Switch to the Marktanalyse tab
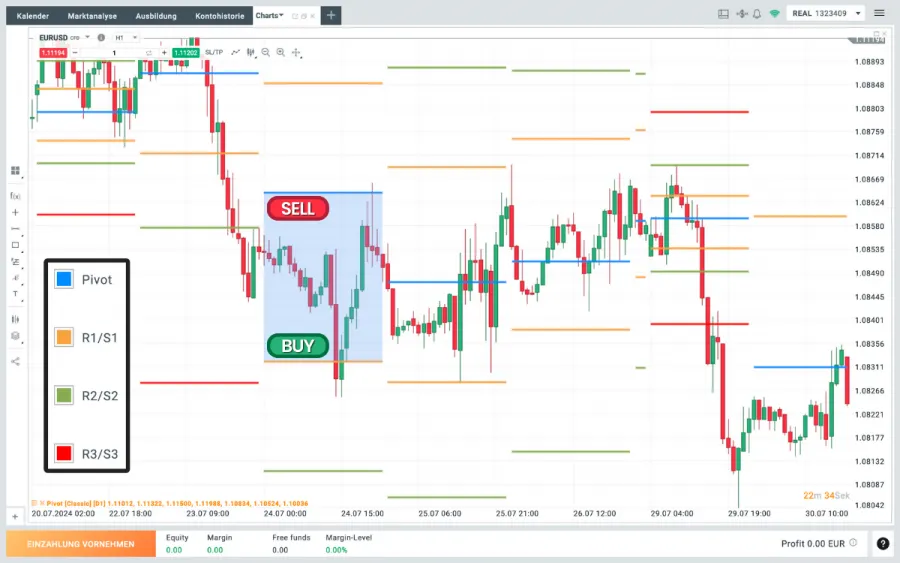 [92, 16]
